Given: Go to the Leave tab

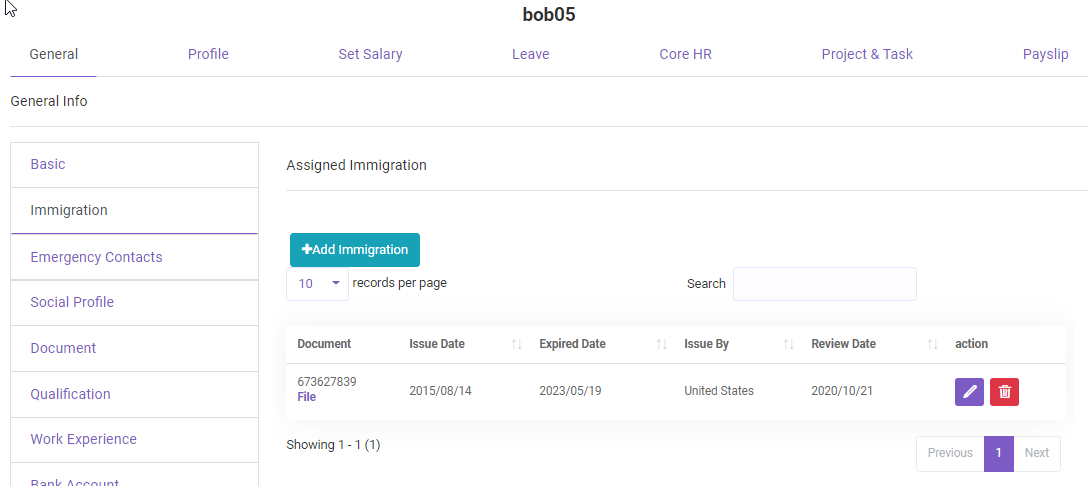Looking at the screenshot, I should point(530,54).
